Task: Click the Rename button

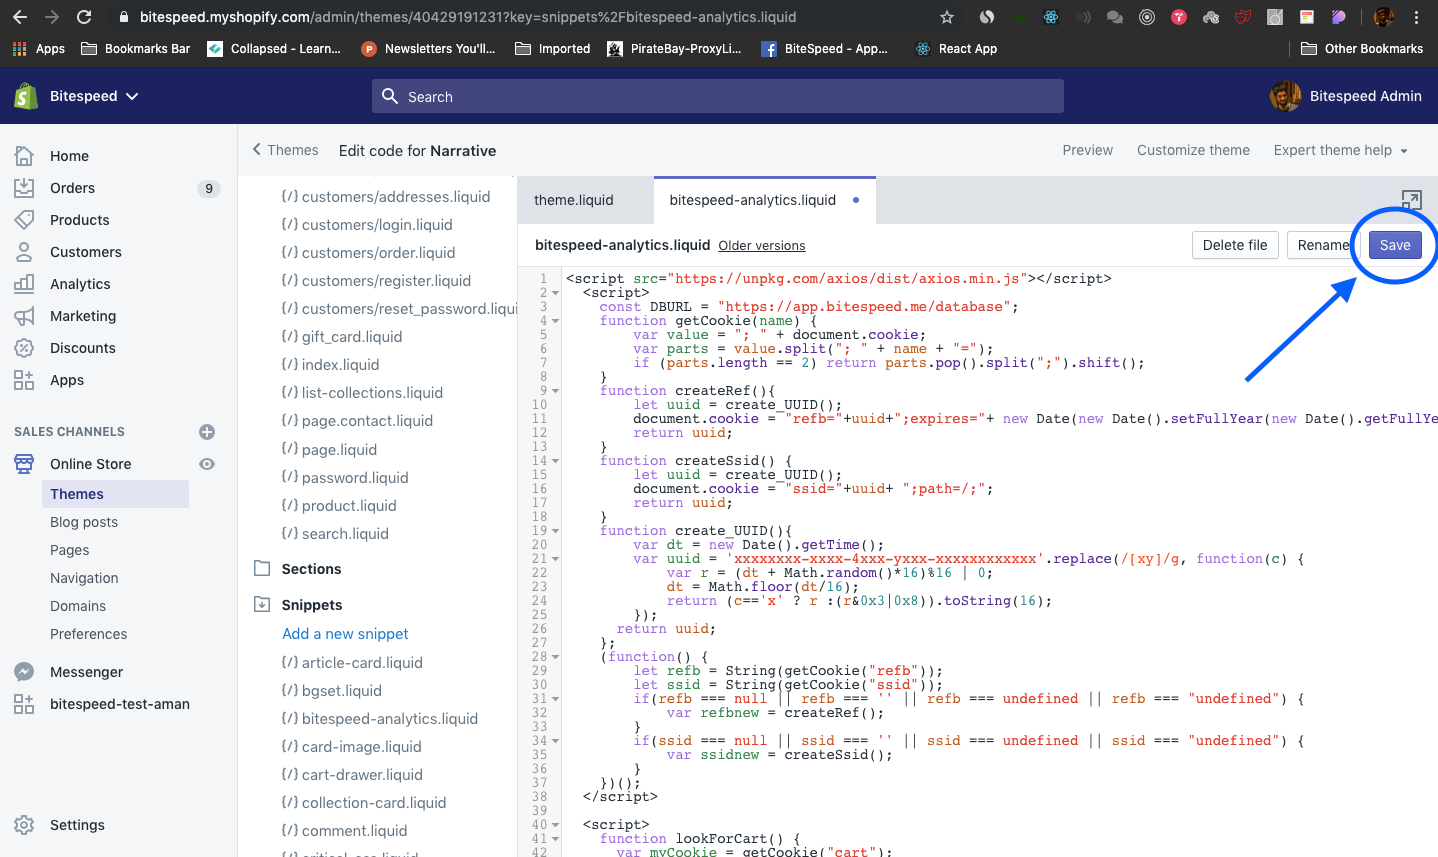Action: pos(1323,245)
